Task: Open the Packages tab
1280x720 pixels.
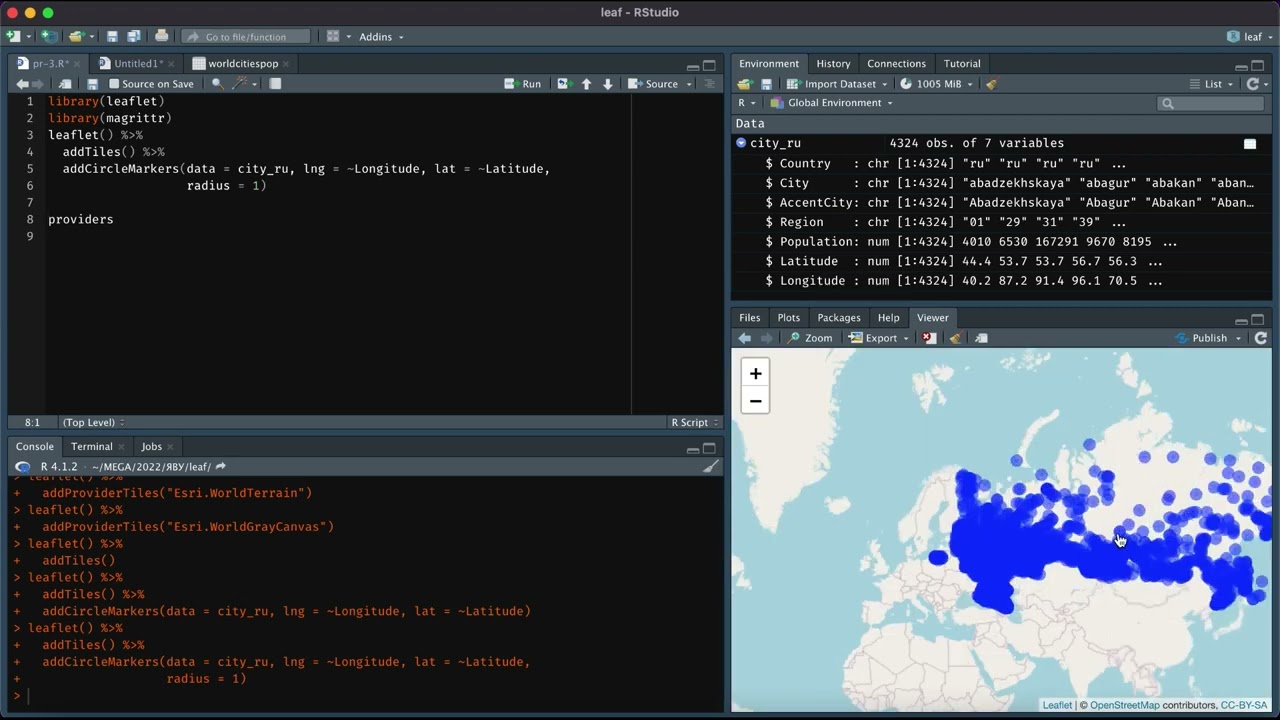Action: (x=839, y=318)
